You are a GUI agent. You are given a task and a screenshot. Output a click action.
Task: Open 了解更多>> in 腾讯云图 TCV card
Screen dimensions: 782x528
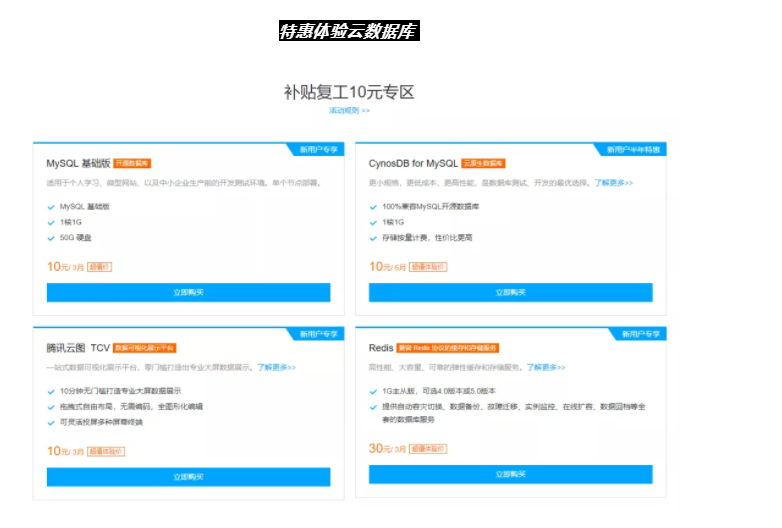(276, 367)
